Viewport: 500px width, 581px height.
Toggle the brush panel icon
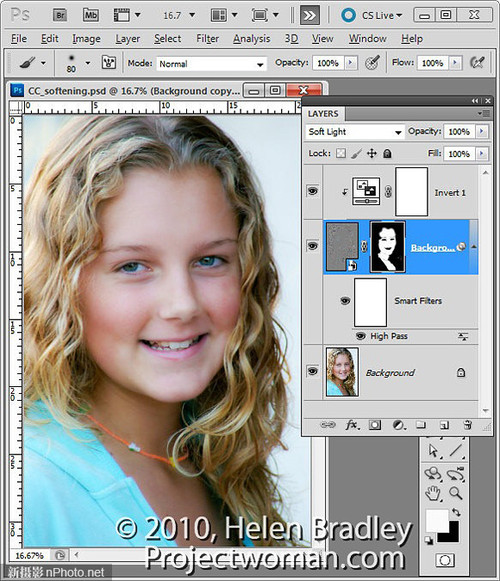(109, 63)
